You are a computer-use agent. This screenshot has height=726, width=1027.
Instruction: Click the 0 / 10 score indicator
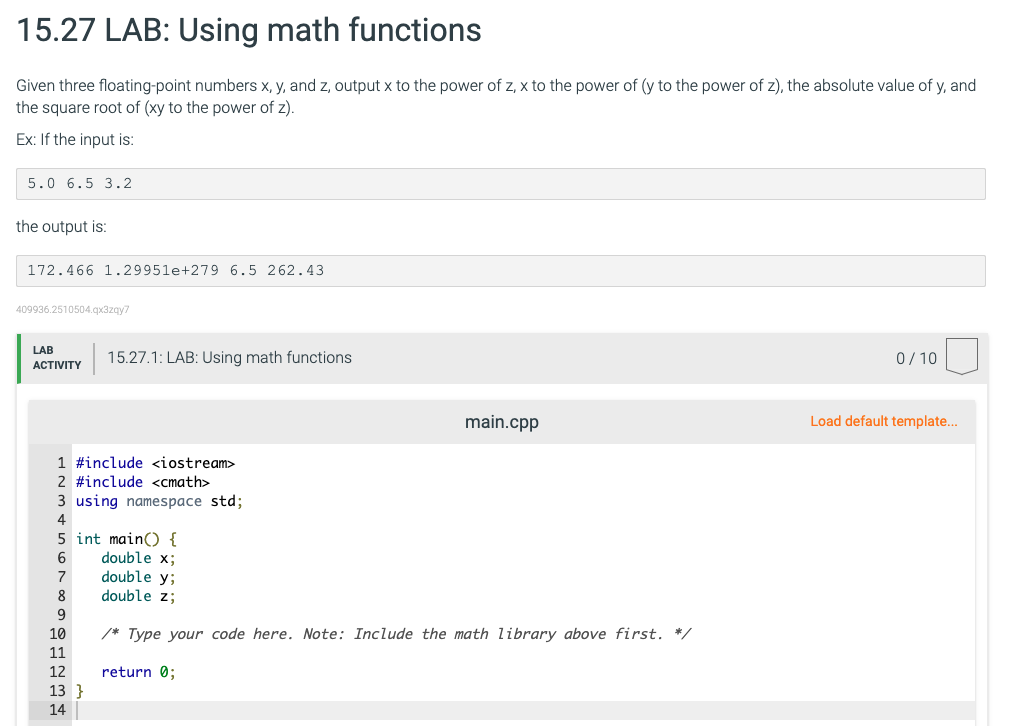[x=916, y=357]
